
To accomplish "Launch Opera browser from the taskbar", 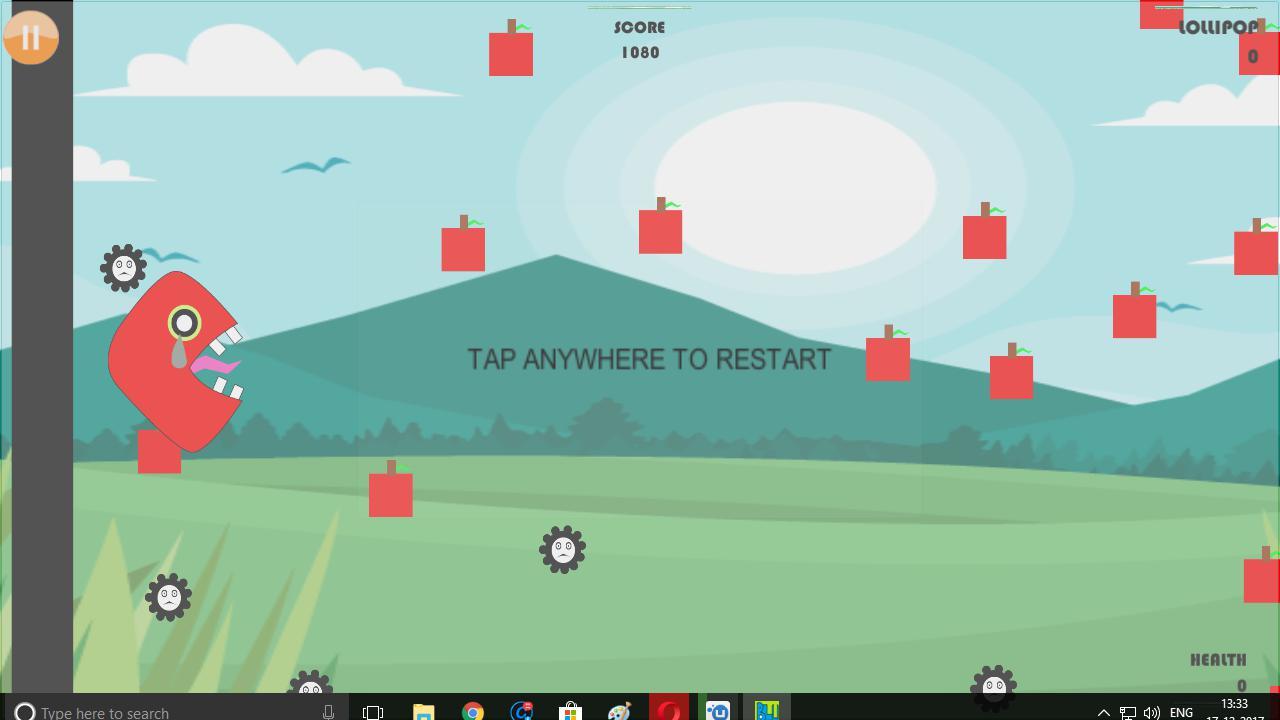I will [668, 711].
